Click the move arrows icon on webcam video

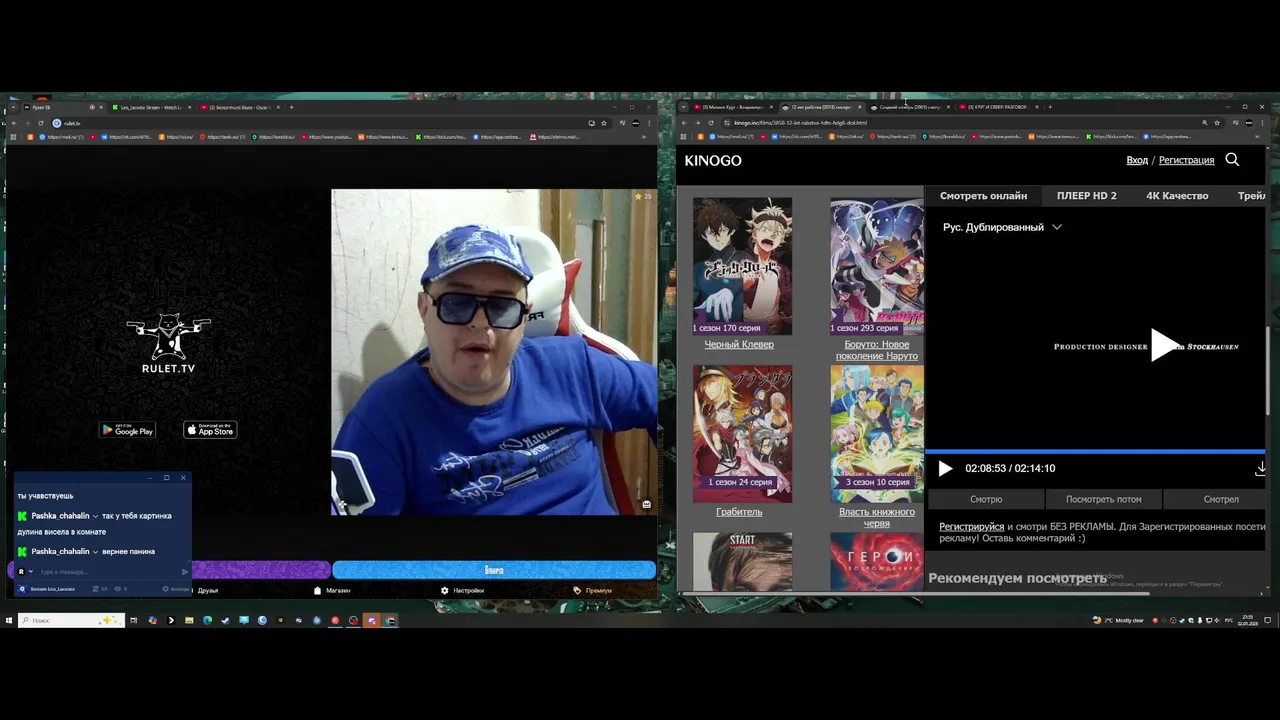(340, 504)
